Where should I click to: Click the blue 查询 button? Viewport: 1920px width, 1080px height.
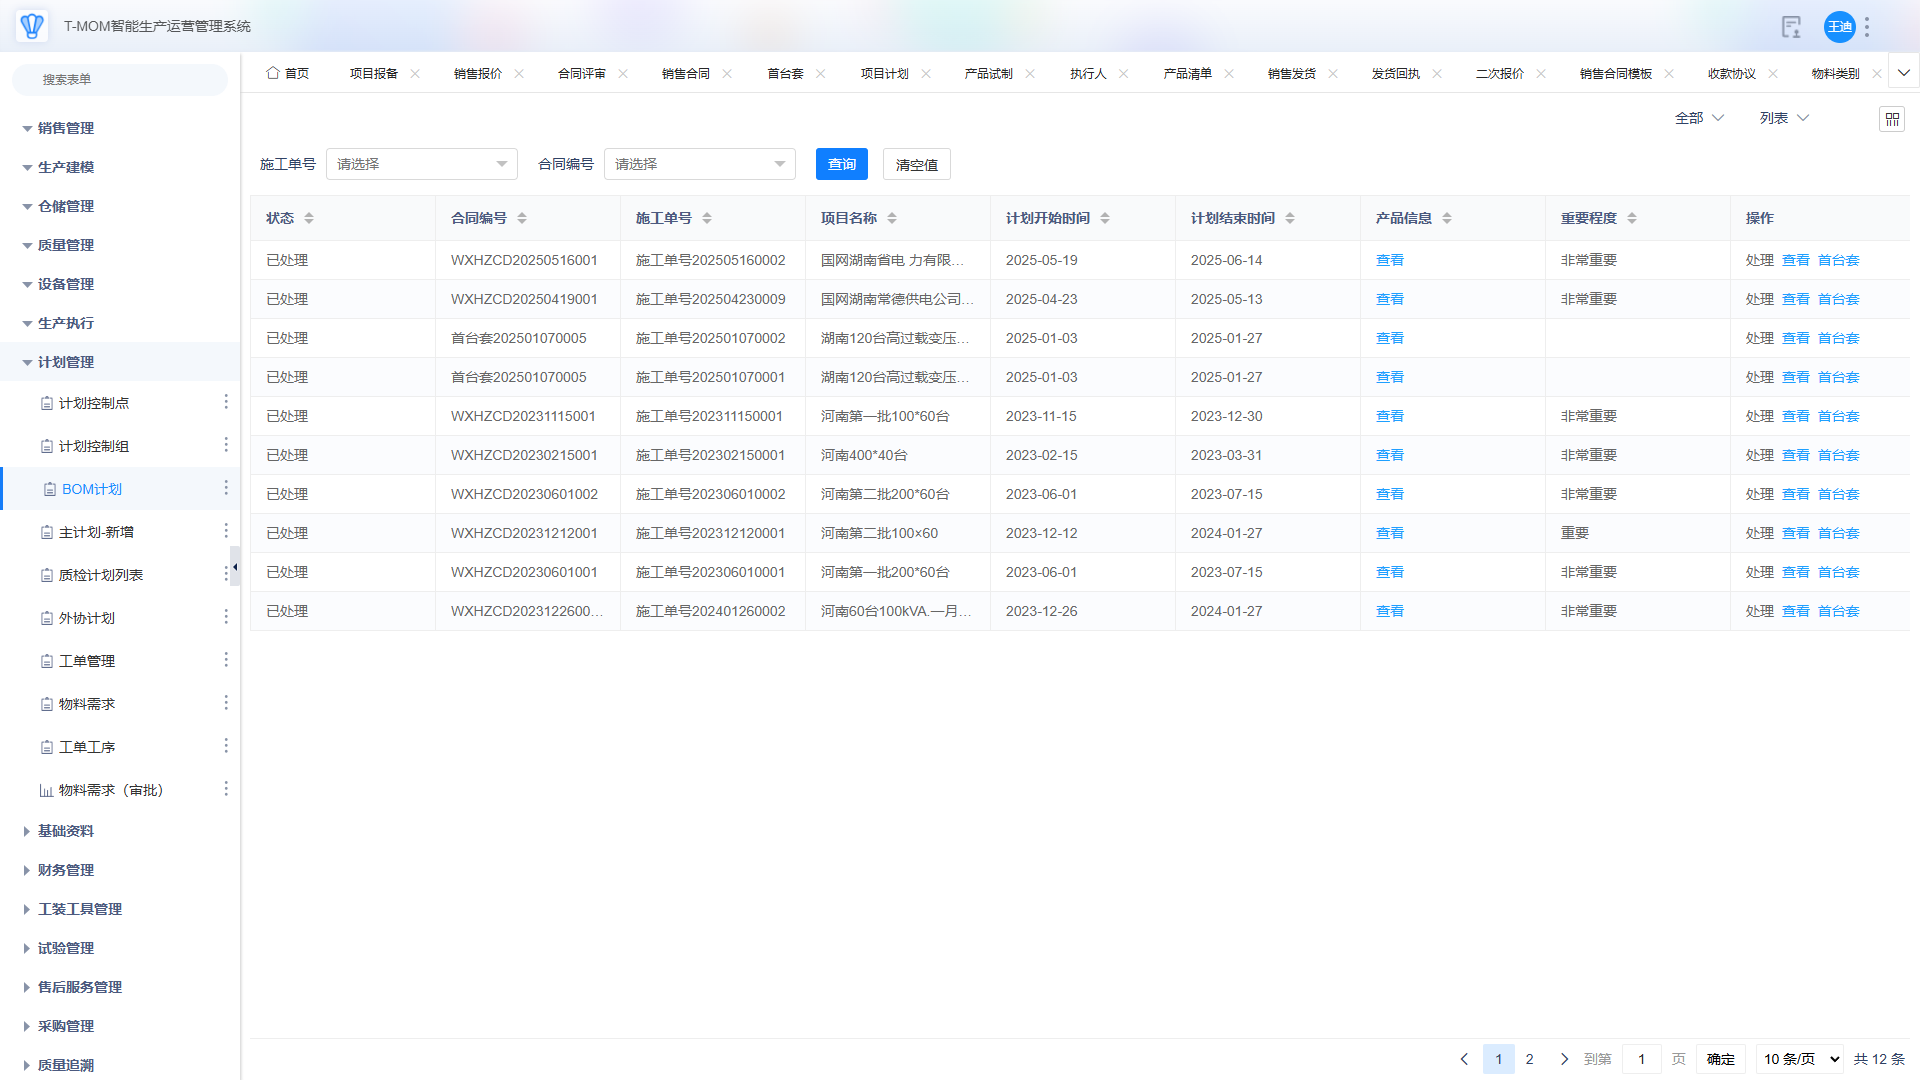tap(841, 164)
